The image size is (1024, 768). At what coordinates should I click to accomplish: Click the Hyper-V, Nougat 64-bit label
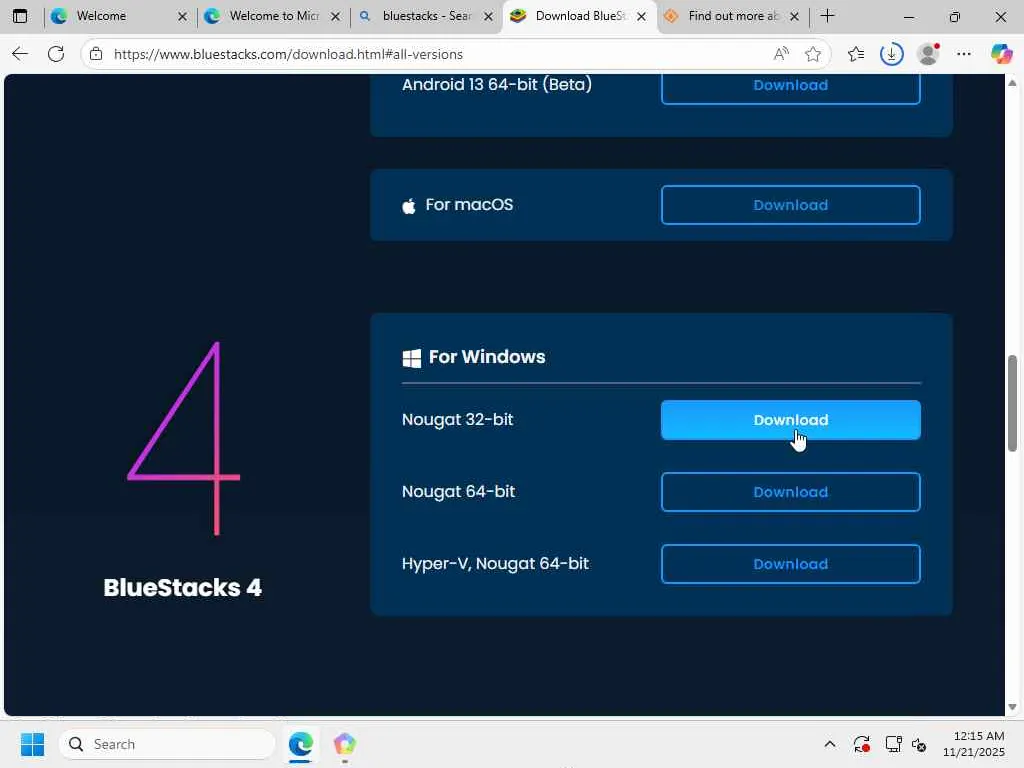[495, 564]
